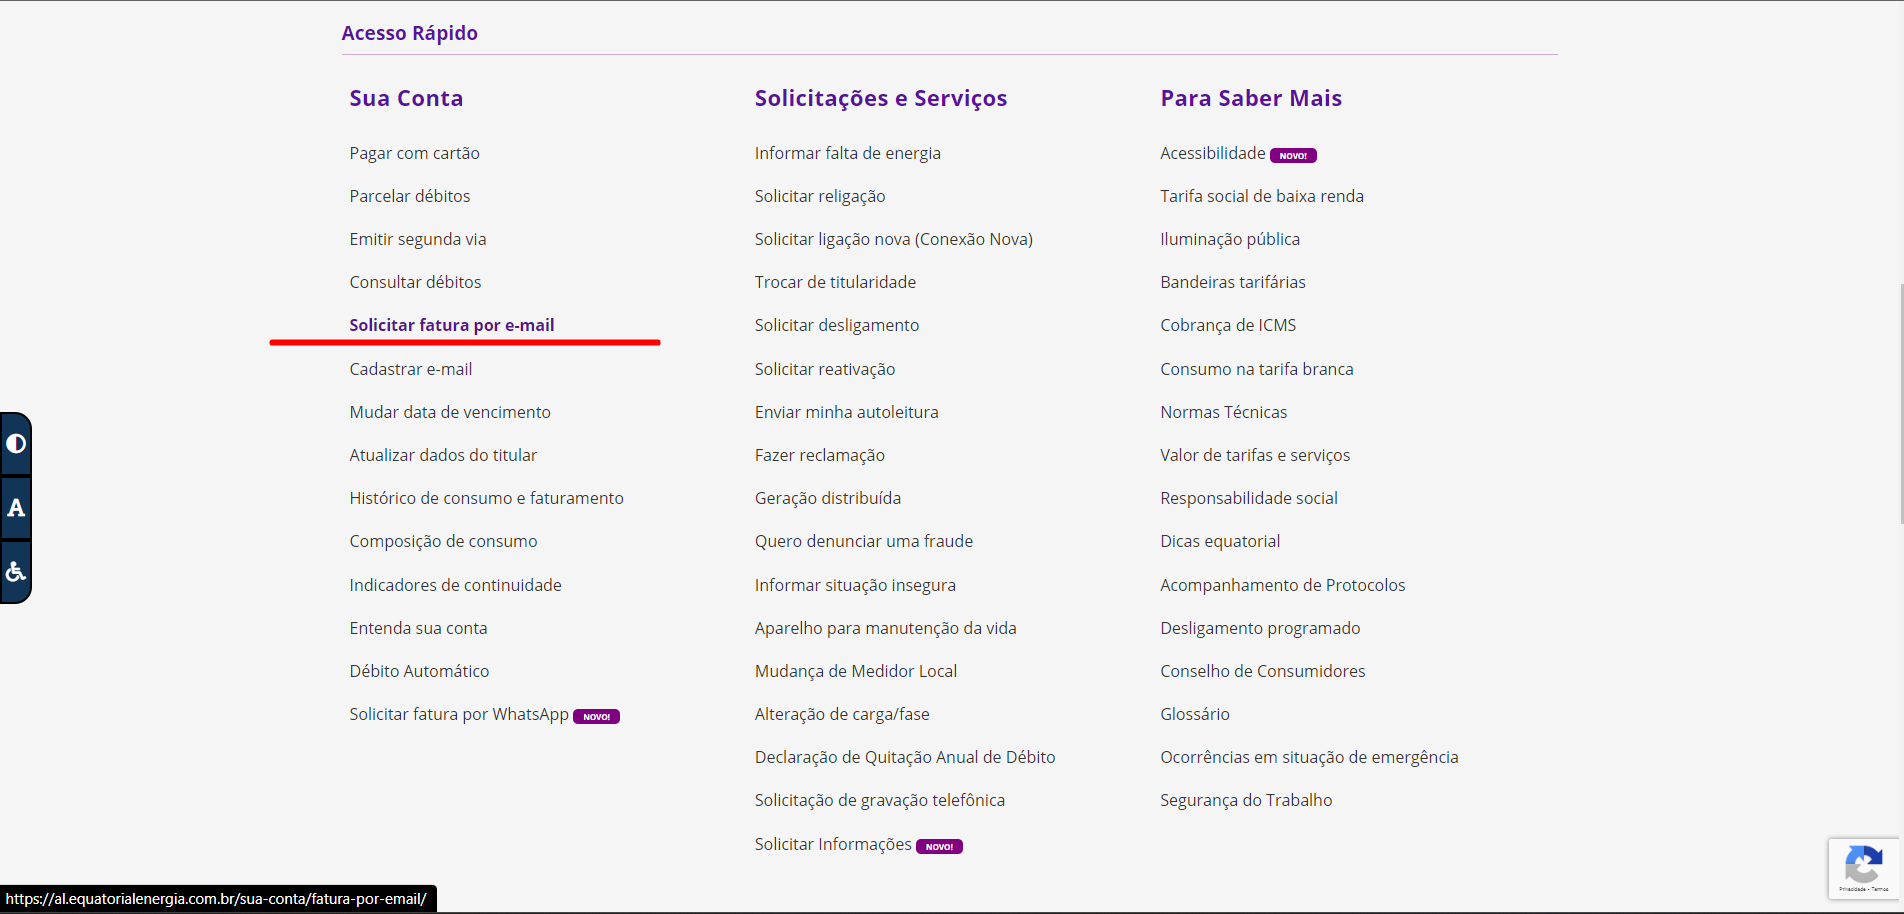Toggle the high contrast accessibility icon
1904x914 pixels.
click(x=16, y=443)
